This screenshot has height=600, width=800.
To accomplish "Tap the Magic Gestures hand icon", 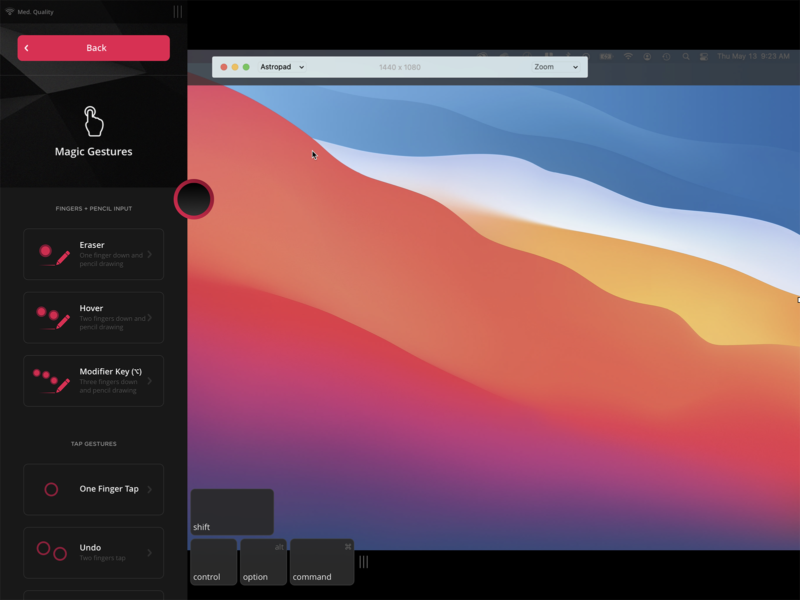I will [x=93, y=121].
